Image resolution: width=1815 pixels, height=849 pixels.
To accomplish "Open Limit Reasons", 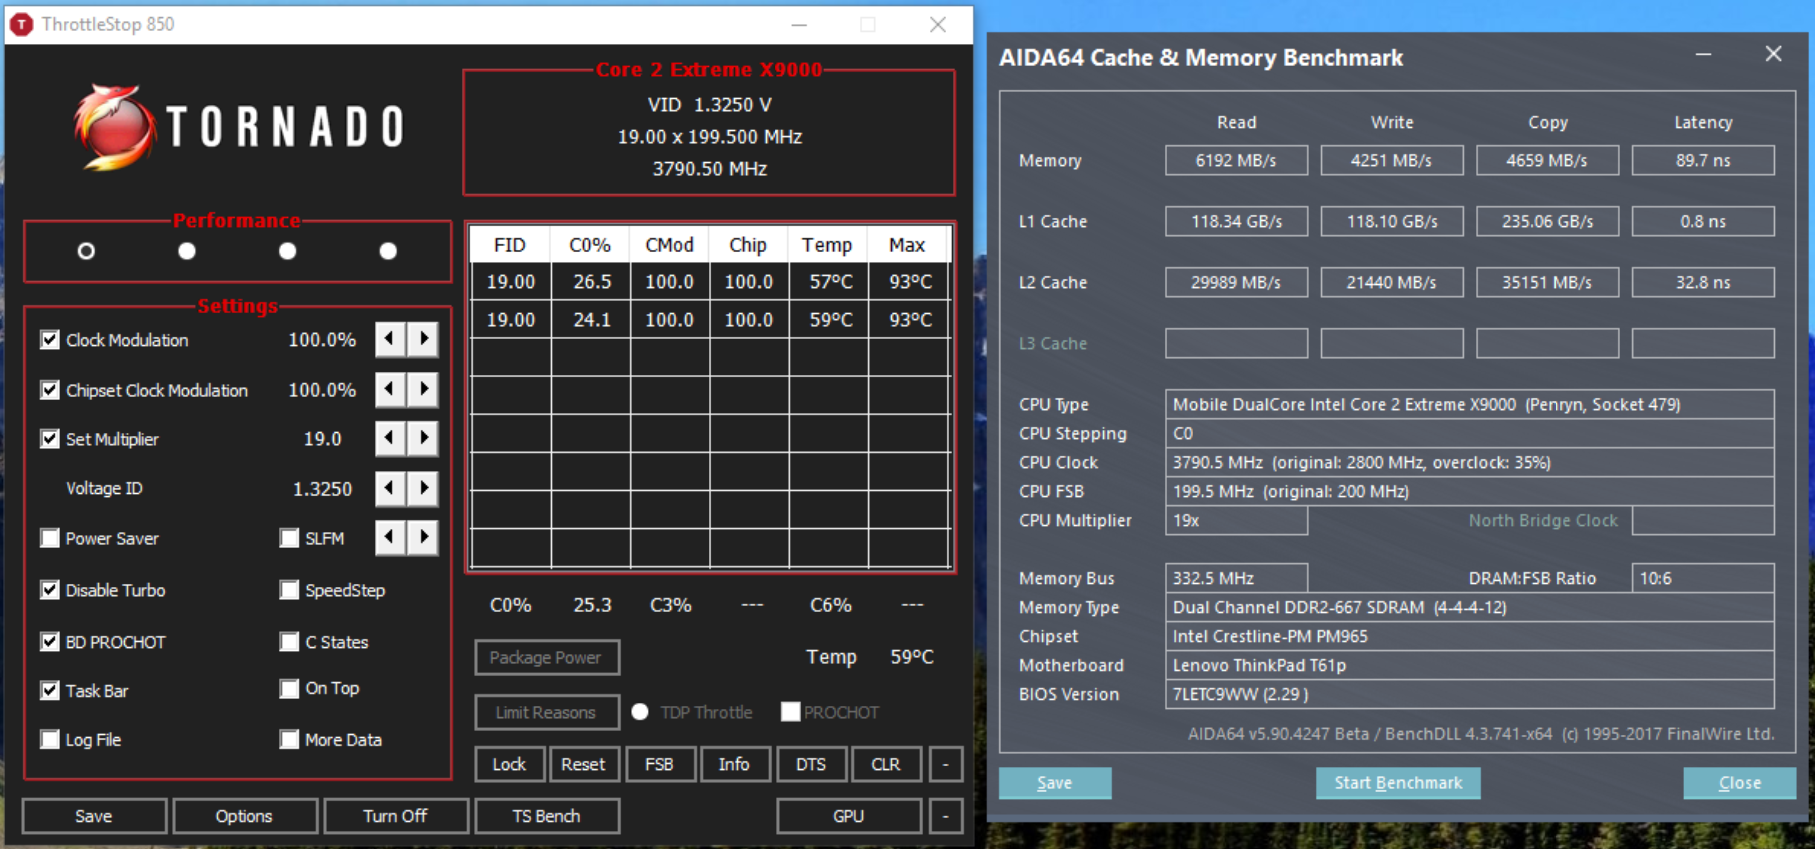I will point(546,712).
